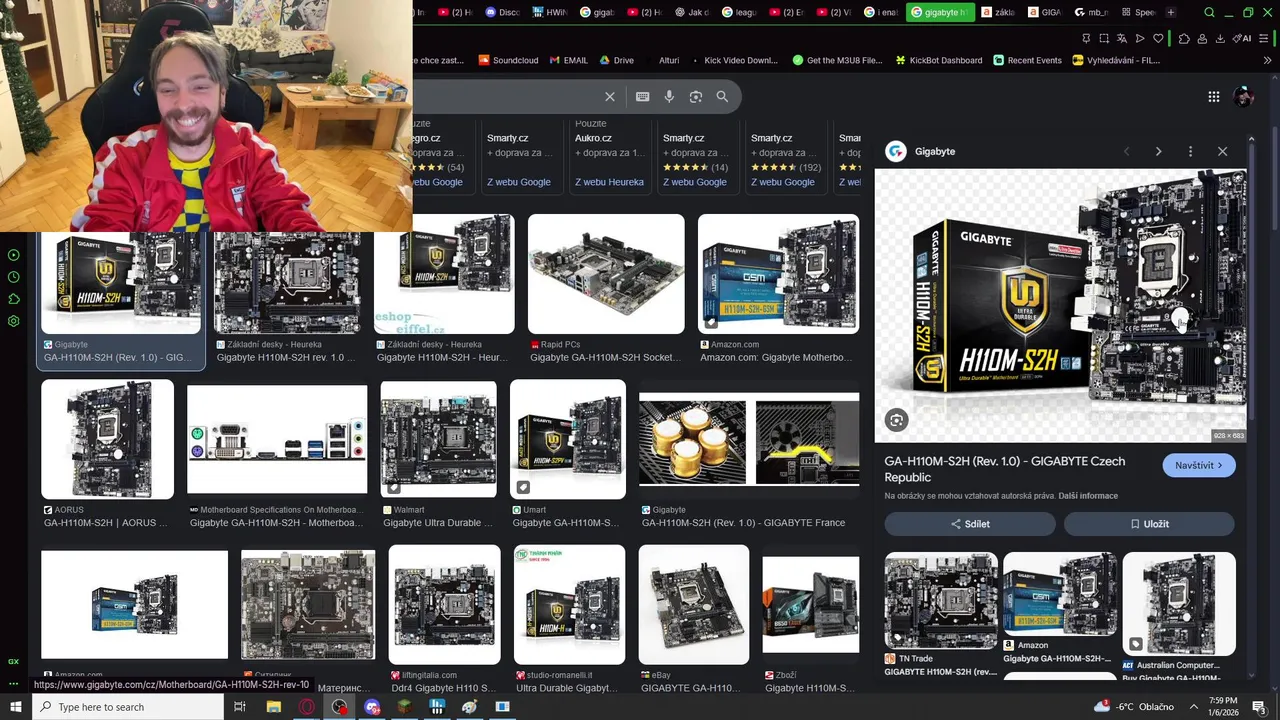This screenshot has width=1280, height=720.
Task: Expand the bookmarks bar overflow chevron
Action: point(1269,60)
